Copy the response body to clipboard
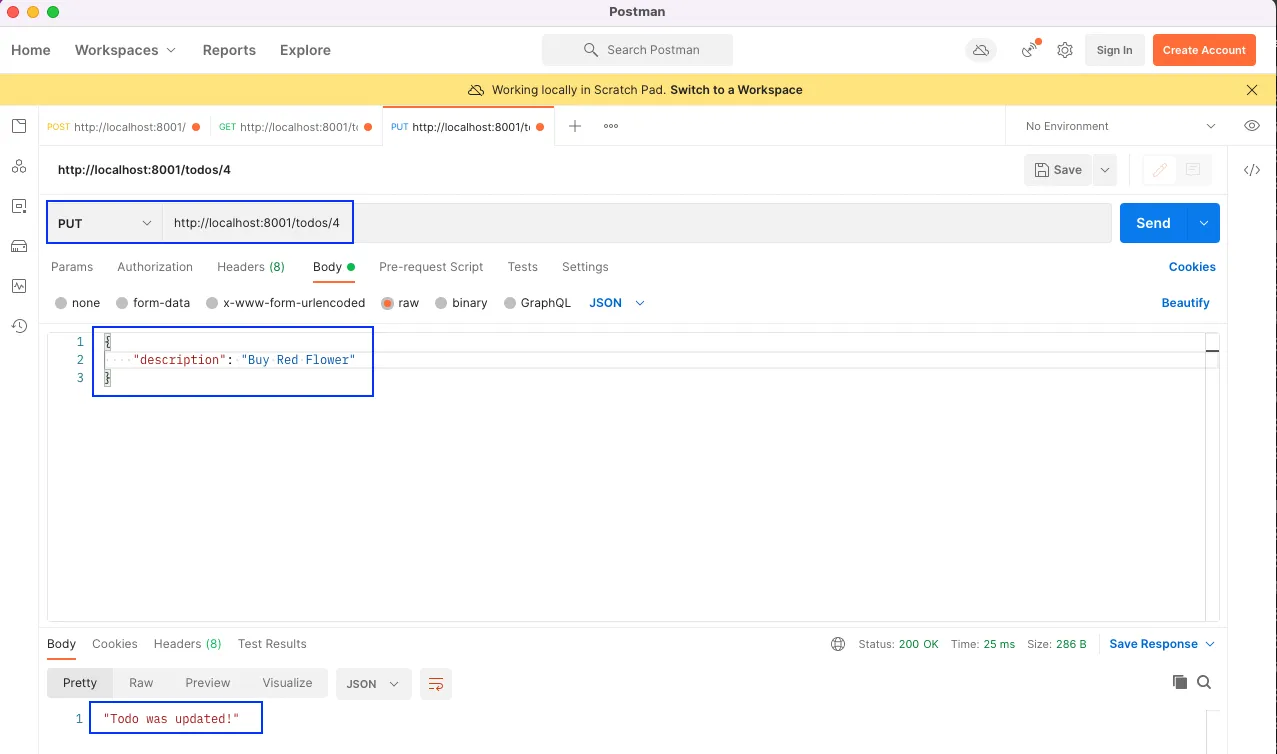The image size is (1277, 754). tap(1180, 682)
